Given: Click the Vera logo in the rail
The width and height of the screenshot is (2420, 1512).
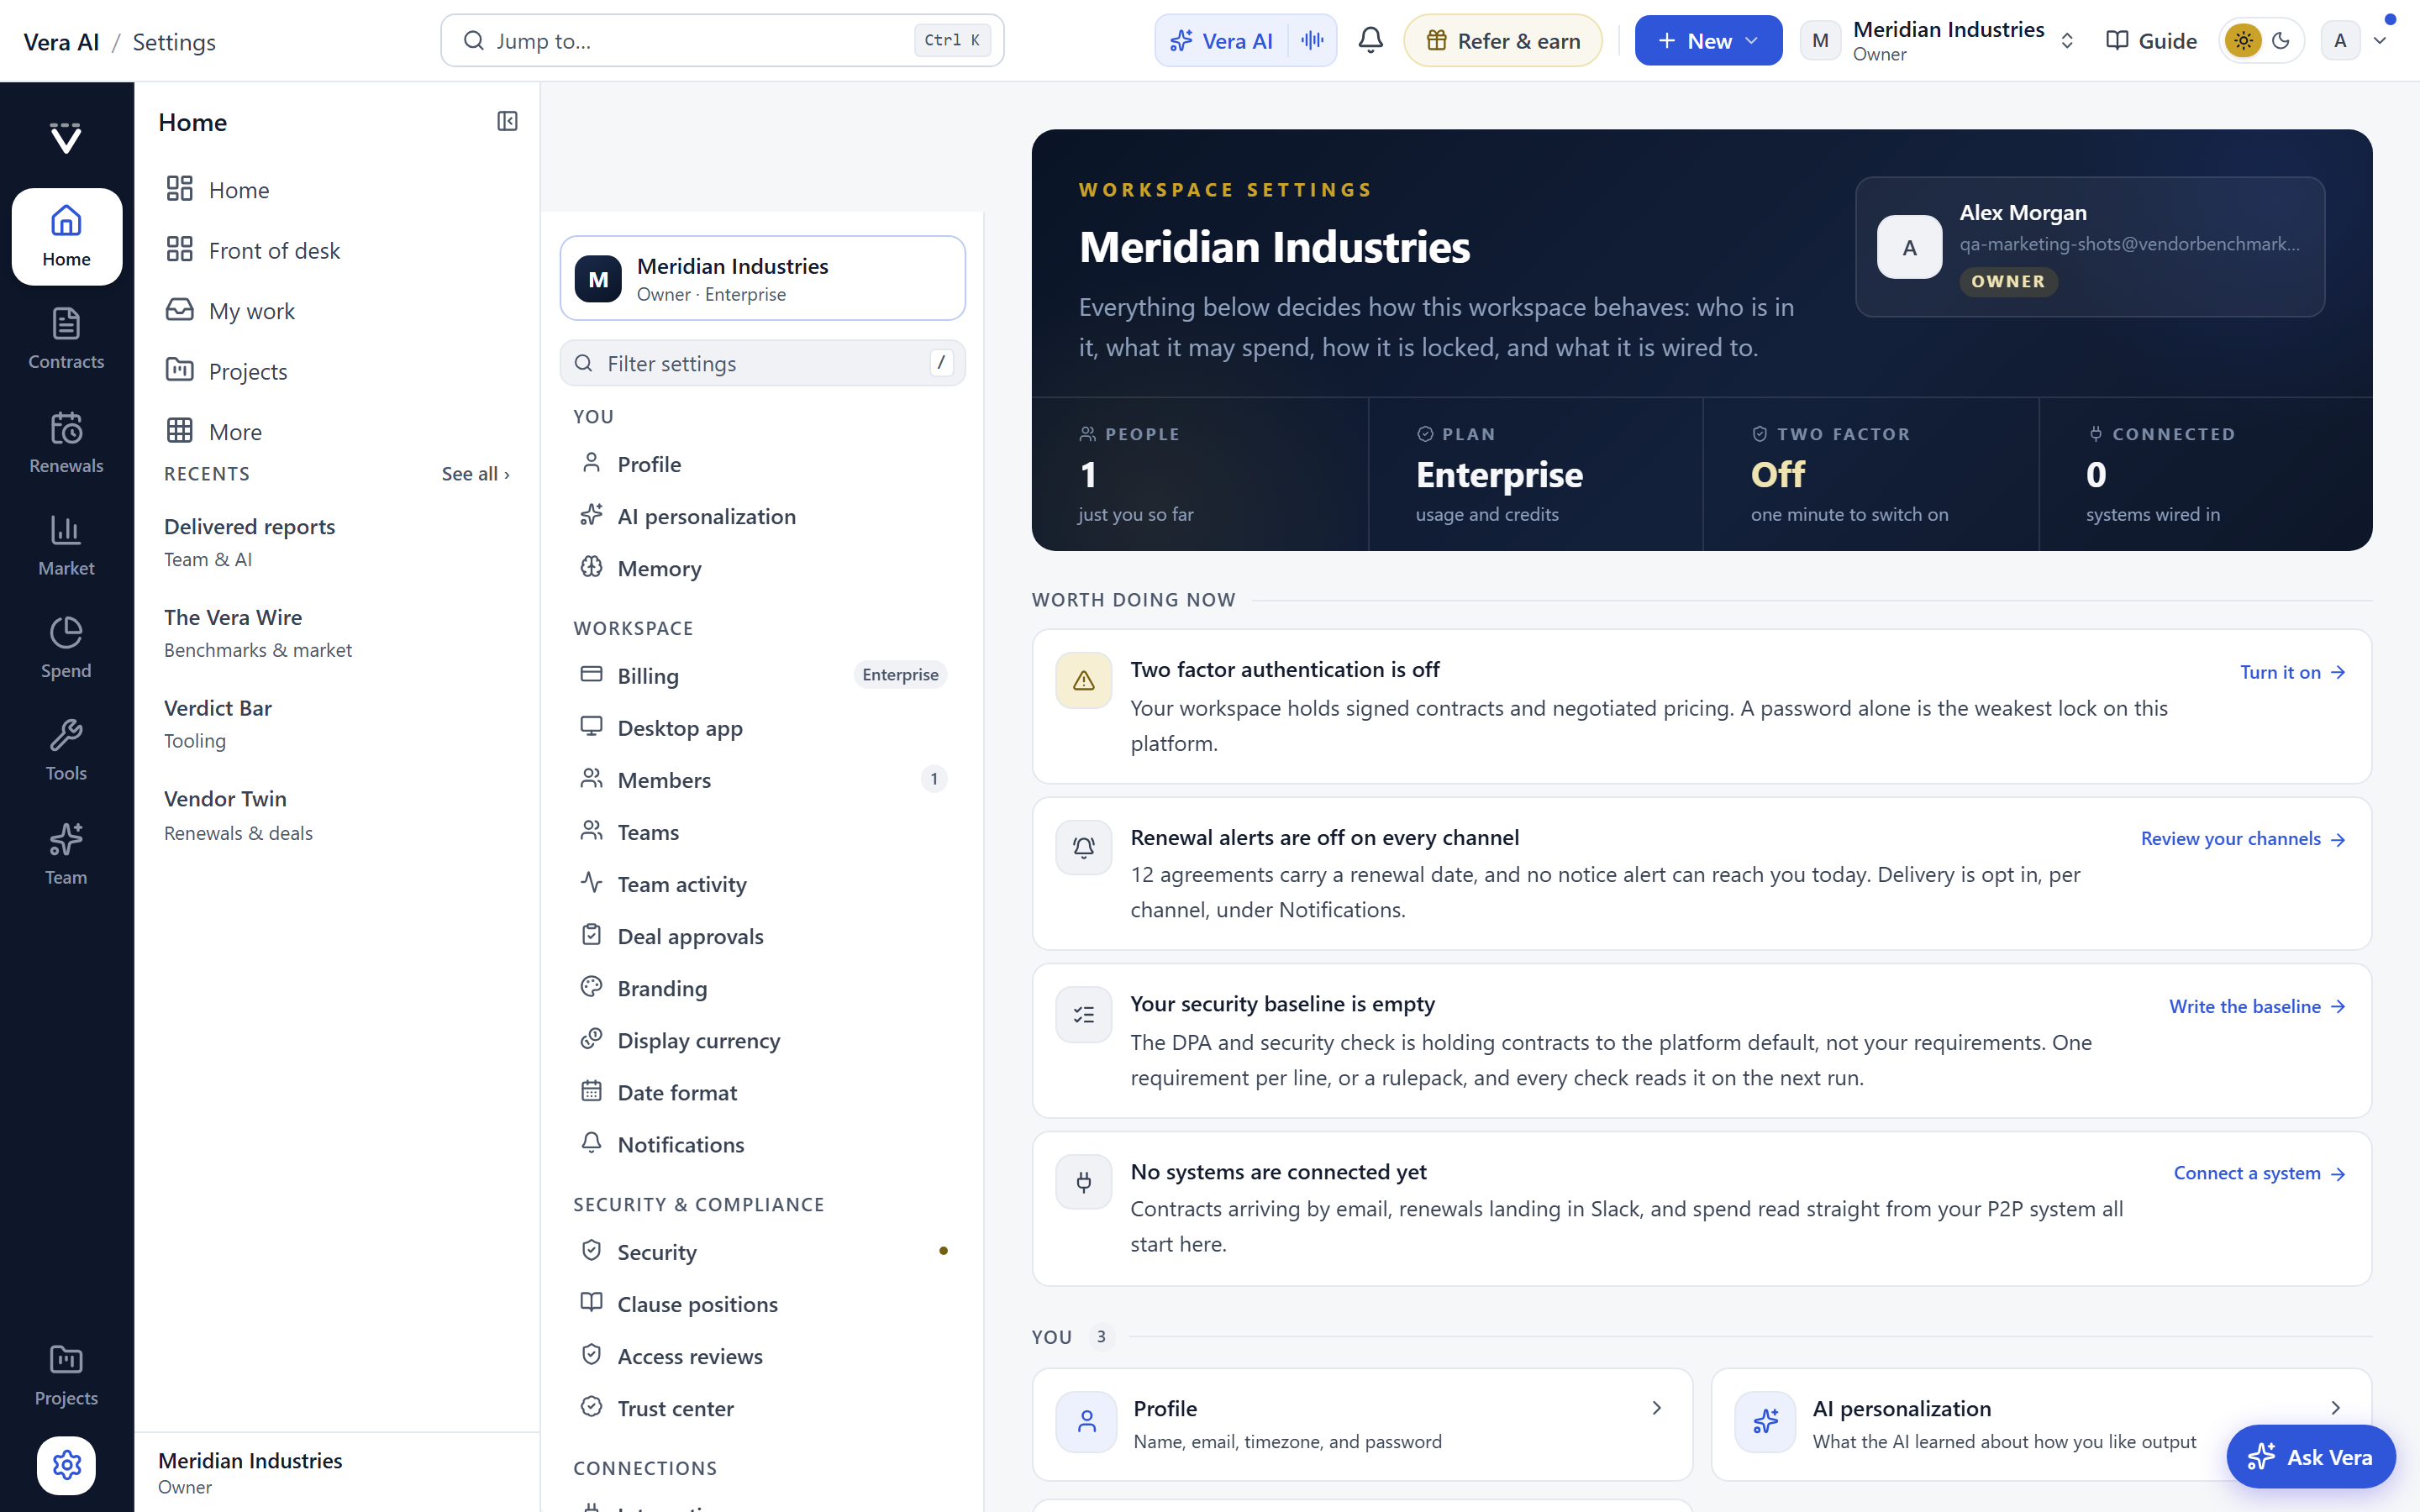Looking at the screenshot, I should 66,137.
